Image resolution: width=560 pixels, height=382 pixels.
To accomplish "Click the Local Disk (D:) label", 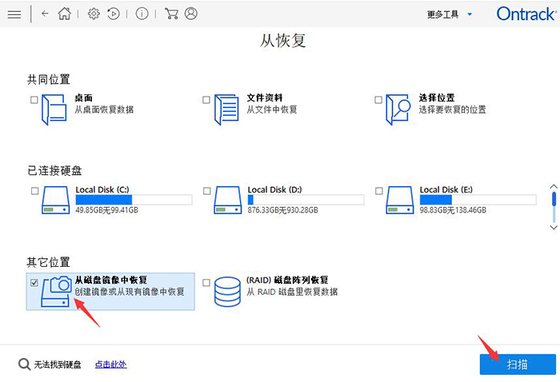I will pyautogui.click(x=275, y=190).
